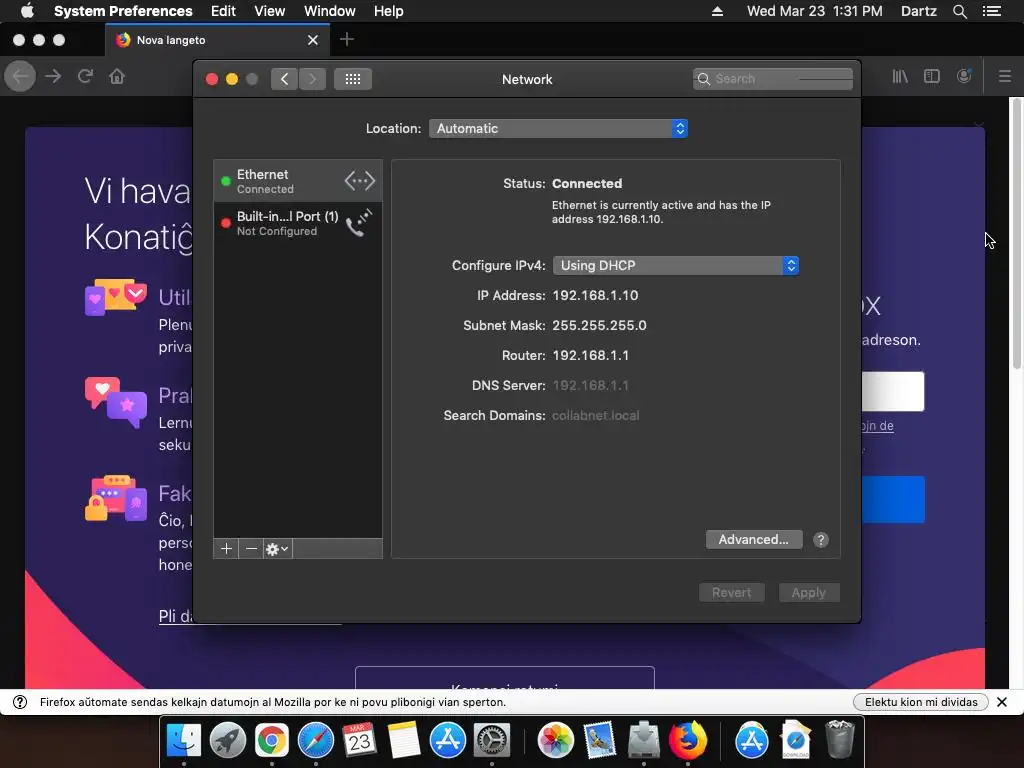Open the gear action menu for services

[x=278, y=549]
